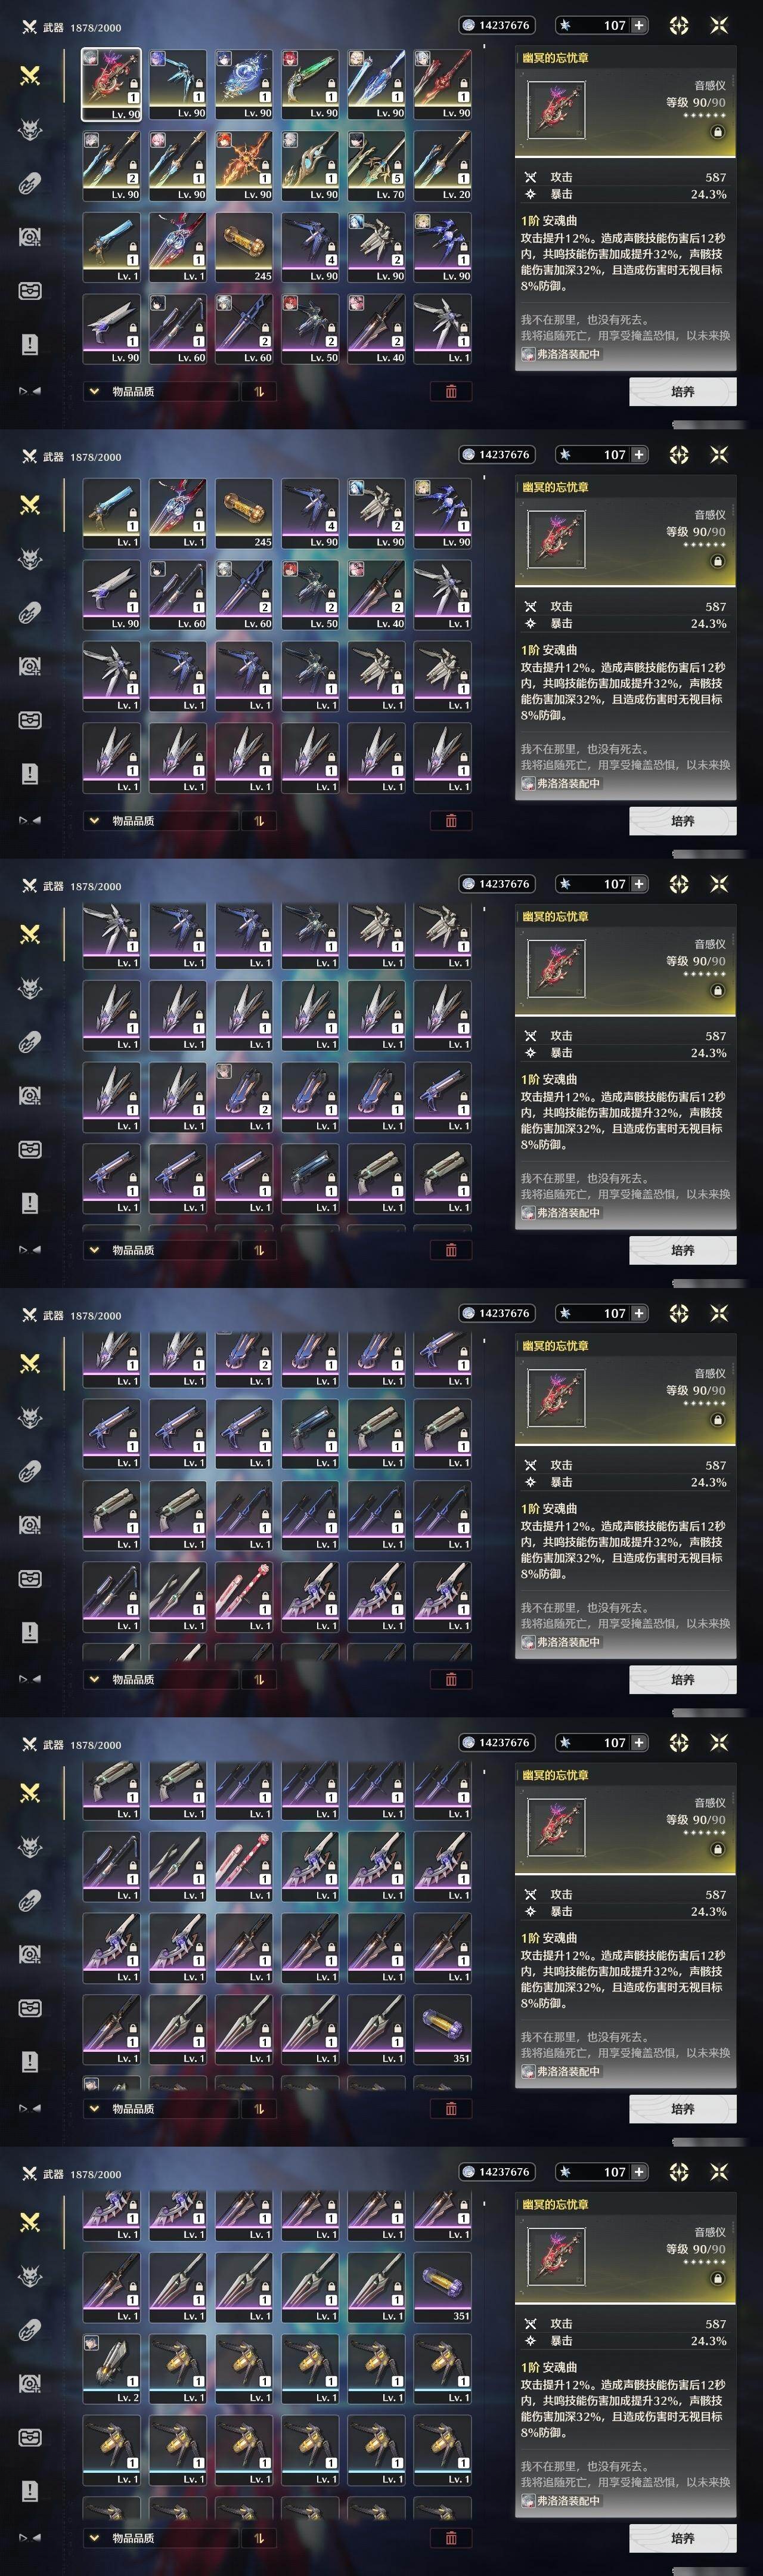
Task: Click the circular target icon in topmost header
Action: pyautogui.click(x=679, y=25)
